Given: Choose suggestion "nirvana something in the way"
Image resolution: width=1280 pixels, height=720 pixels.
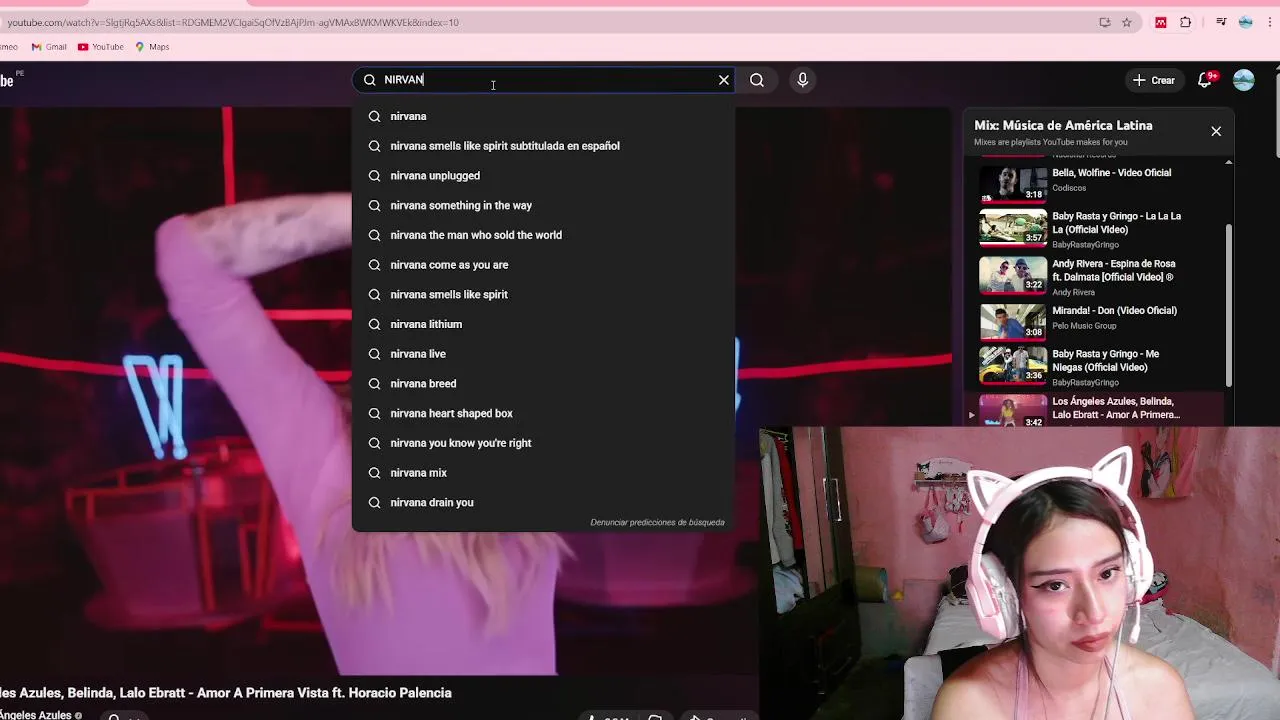Looking at the screenshot, I should (x=543, y=205).
